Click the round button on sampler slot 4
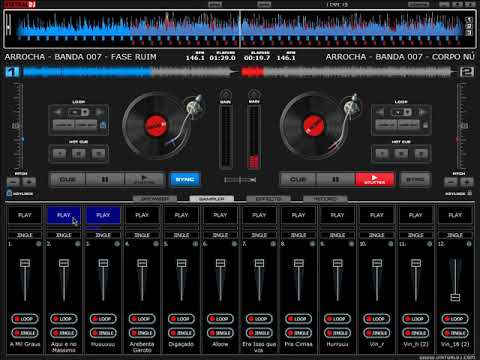Screen dimensions: 480x360 (156, 244)
